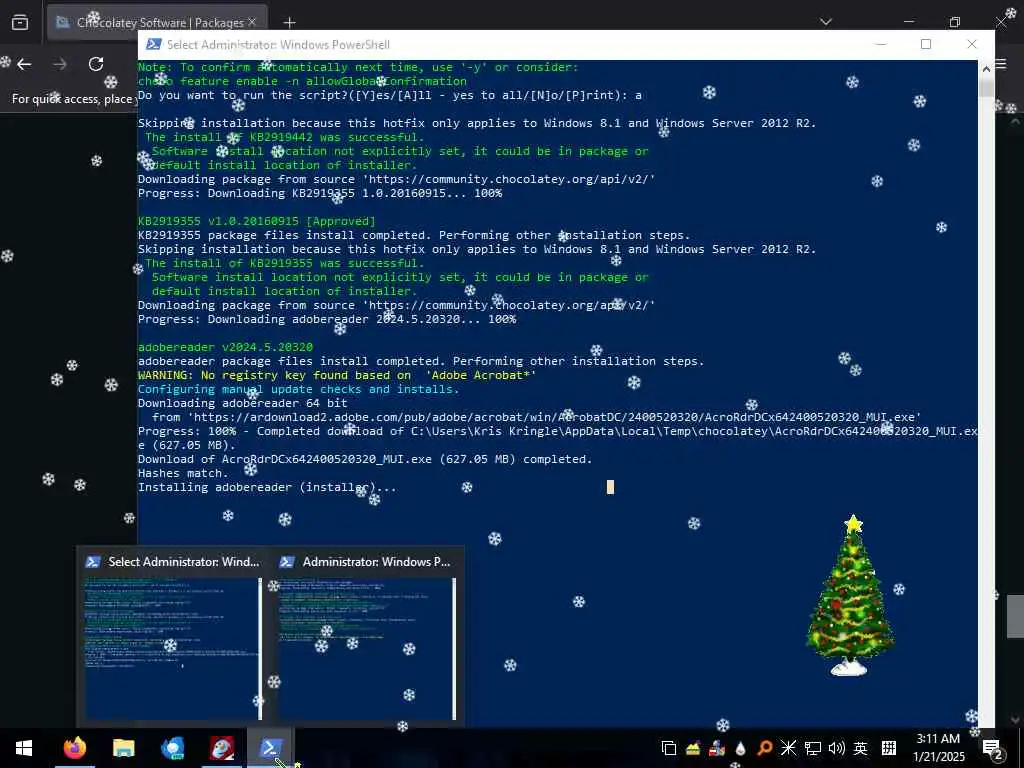Click the water drop tray icon

click(741, 748)
